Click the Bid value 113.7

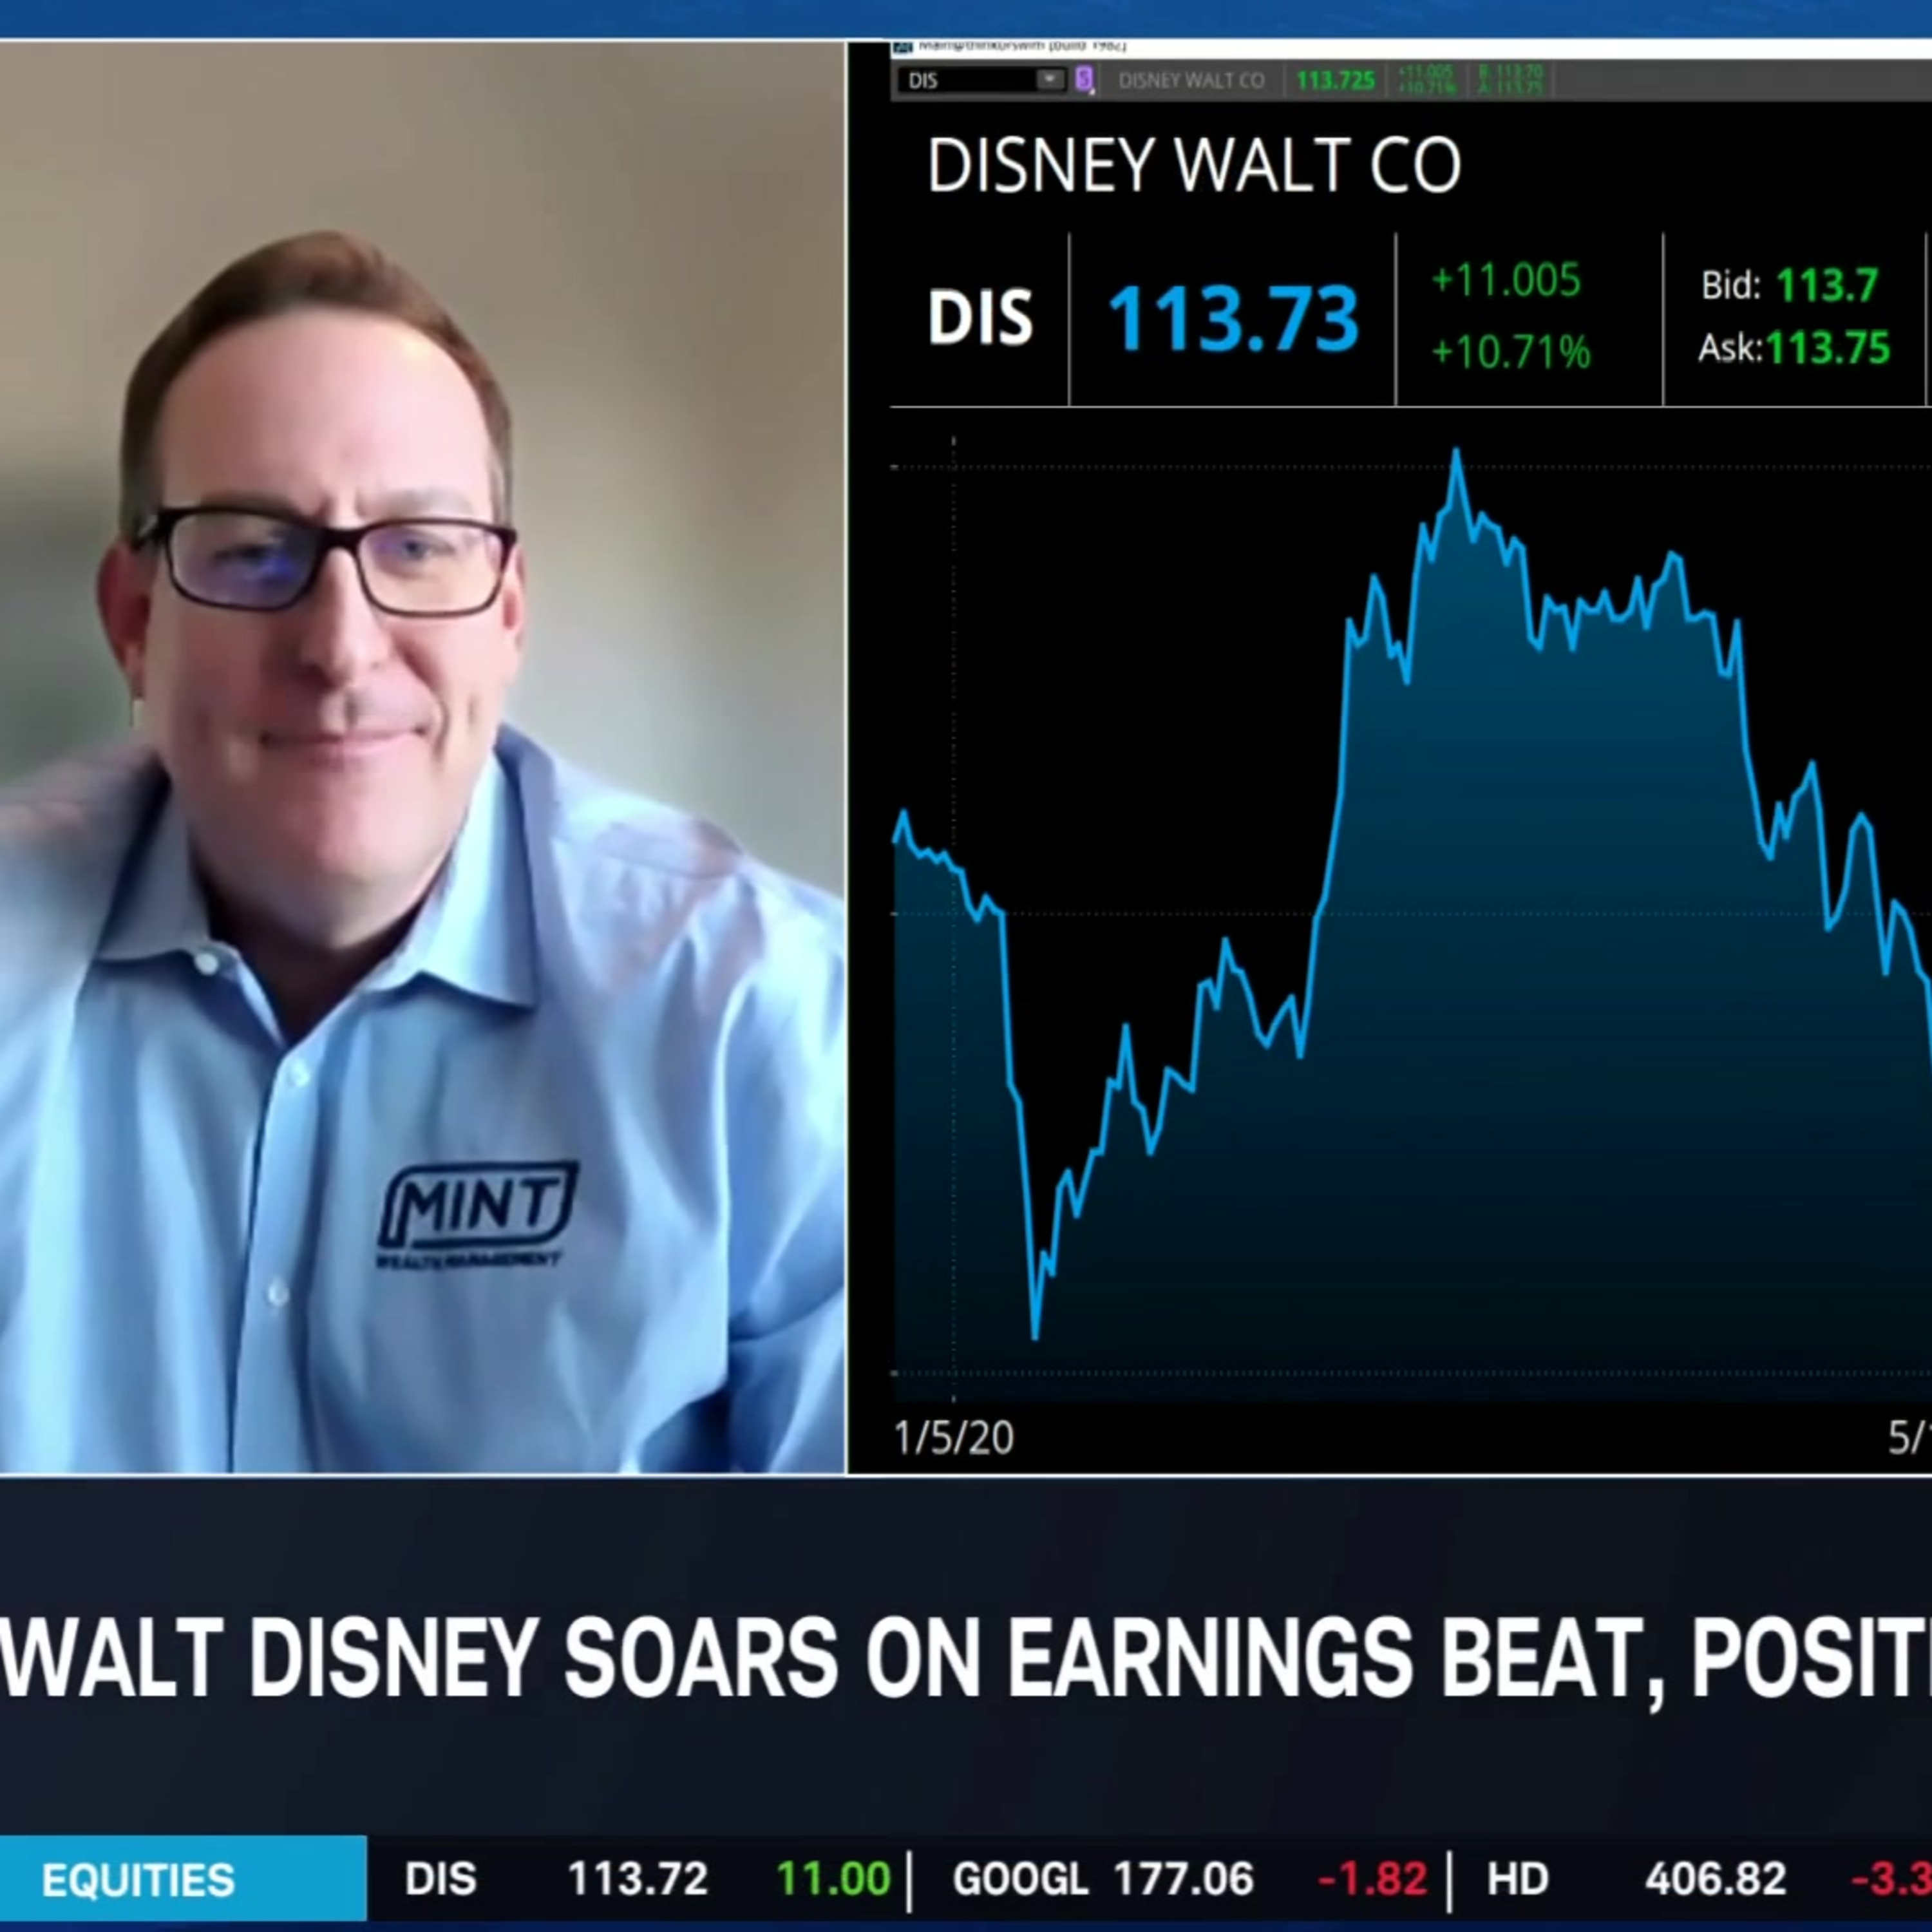(x=1827, y=286)
